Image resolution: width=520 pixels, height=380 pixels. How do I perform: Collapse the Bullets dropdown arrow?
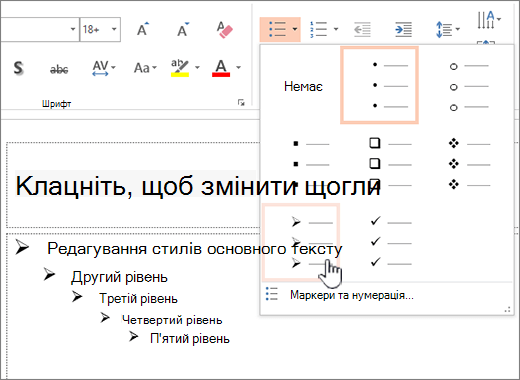[x=295, y=29]
